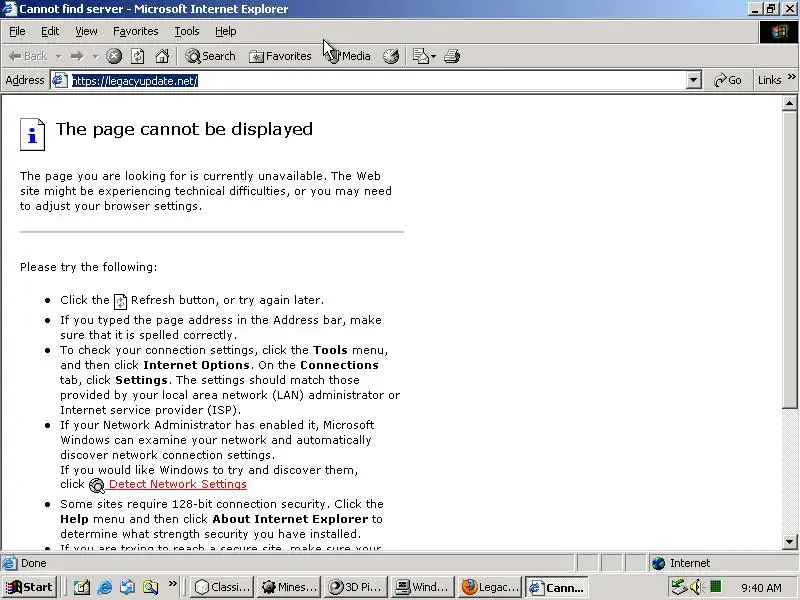
Task: Click the Print toolbar icon
Action: coord(452,56)
